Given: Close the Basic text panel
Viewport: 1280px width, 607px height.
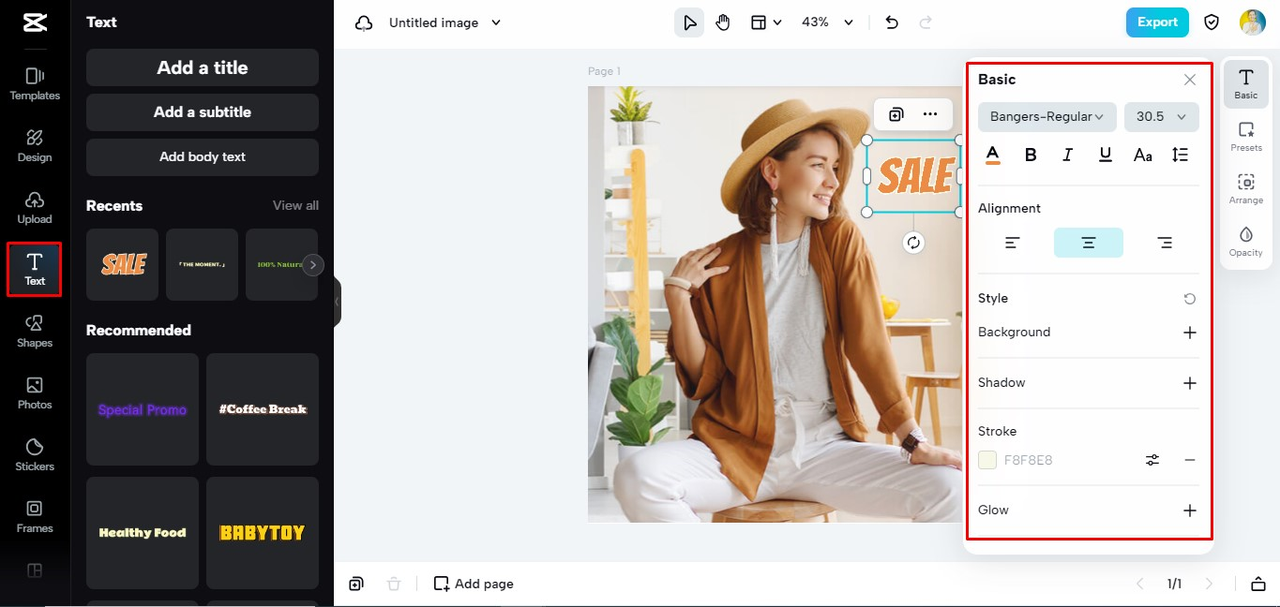Looking at the screenshot, I should 1189,80.
